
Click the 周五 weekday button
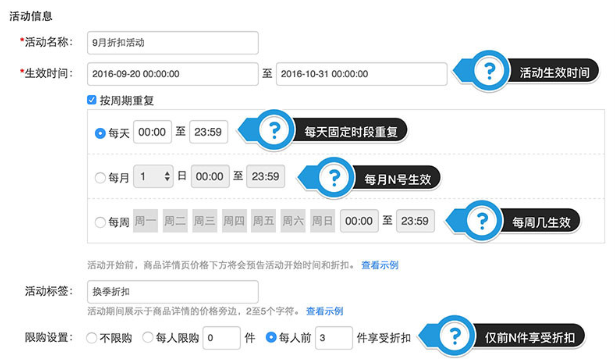263,221
